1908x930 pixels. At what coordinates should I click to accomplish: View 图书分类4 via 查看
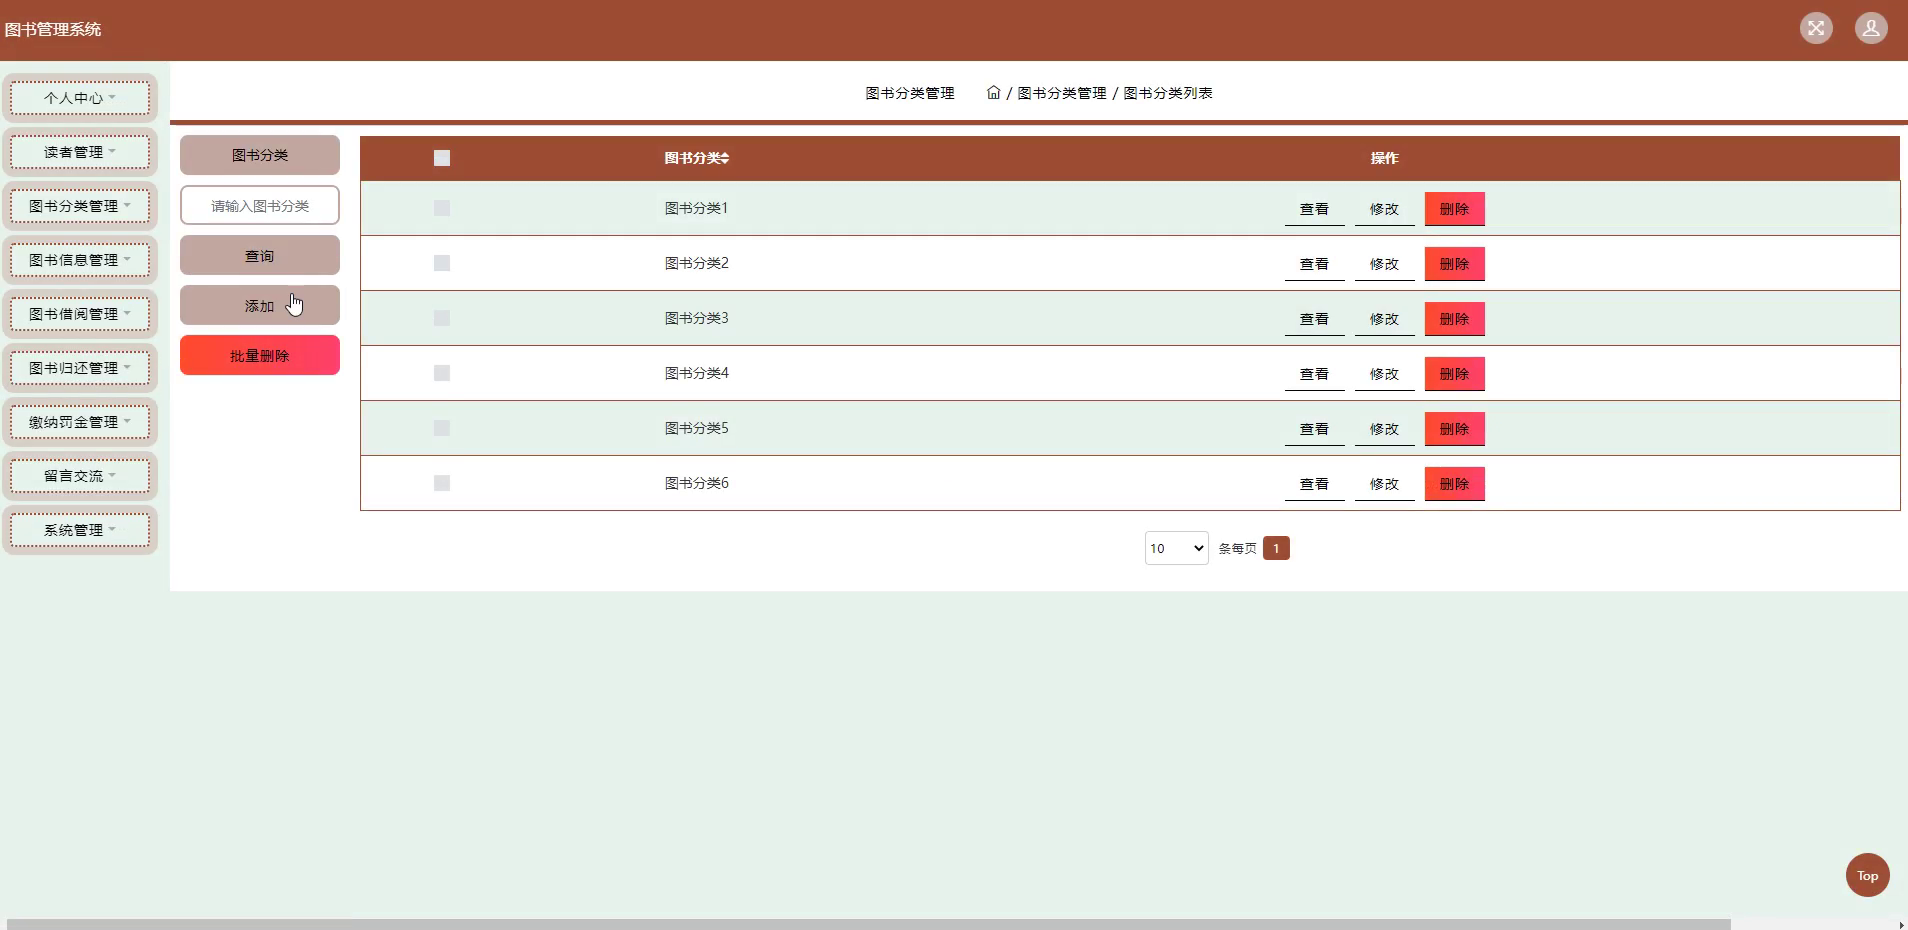coord(1314,374)
